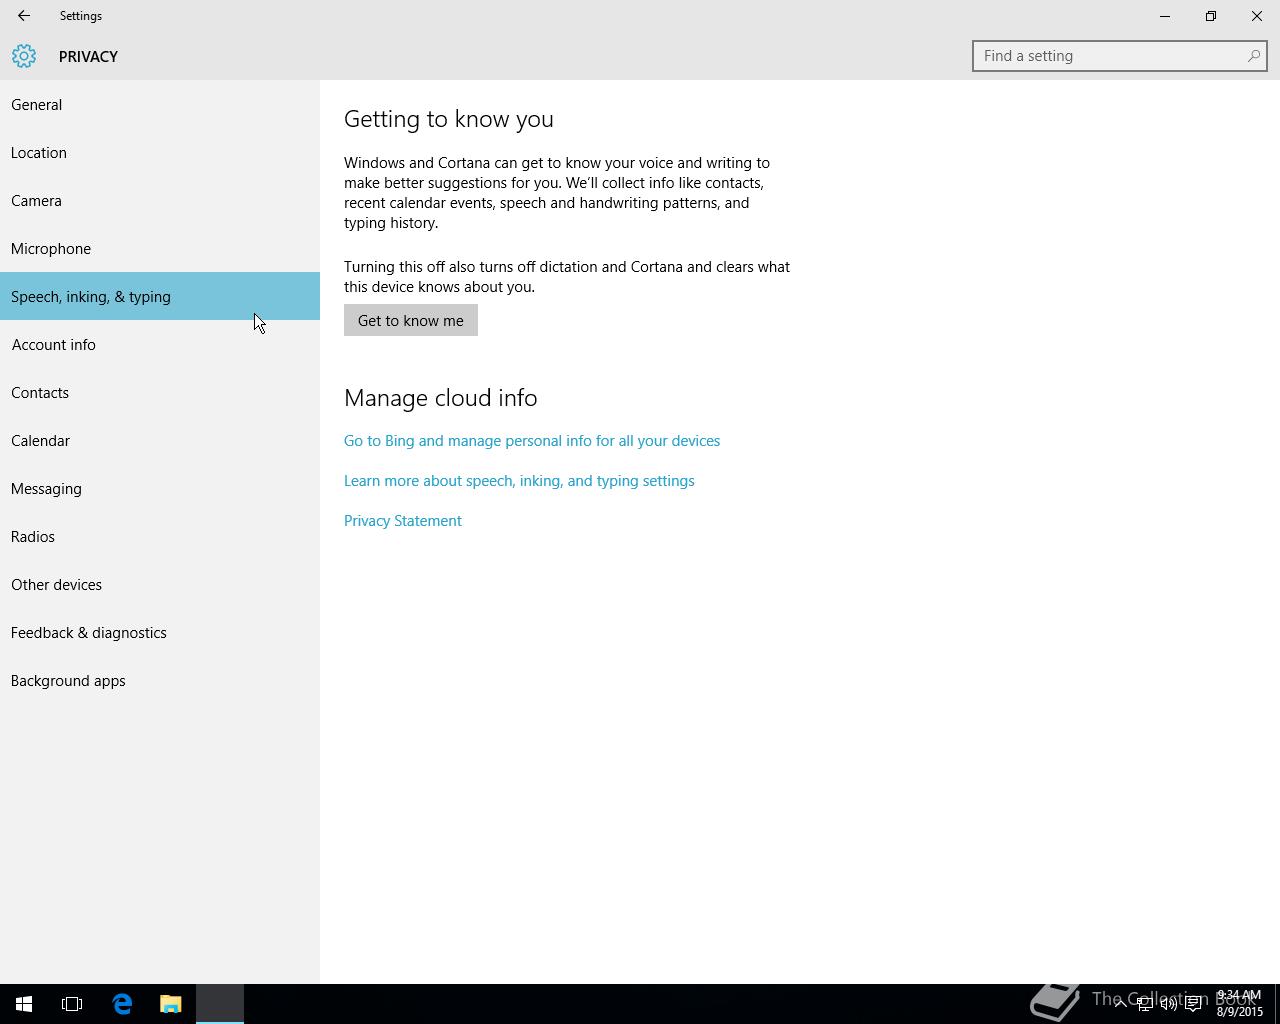Screen dimensions: 1280x1024
Task: Open the Messaging privacy section
Action: point(160,488)
